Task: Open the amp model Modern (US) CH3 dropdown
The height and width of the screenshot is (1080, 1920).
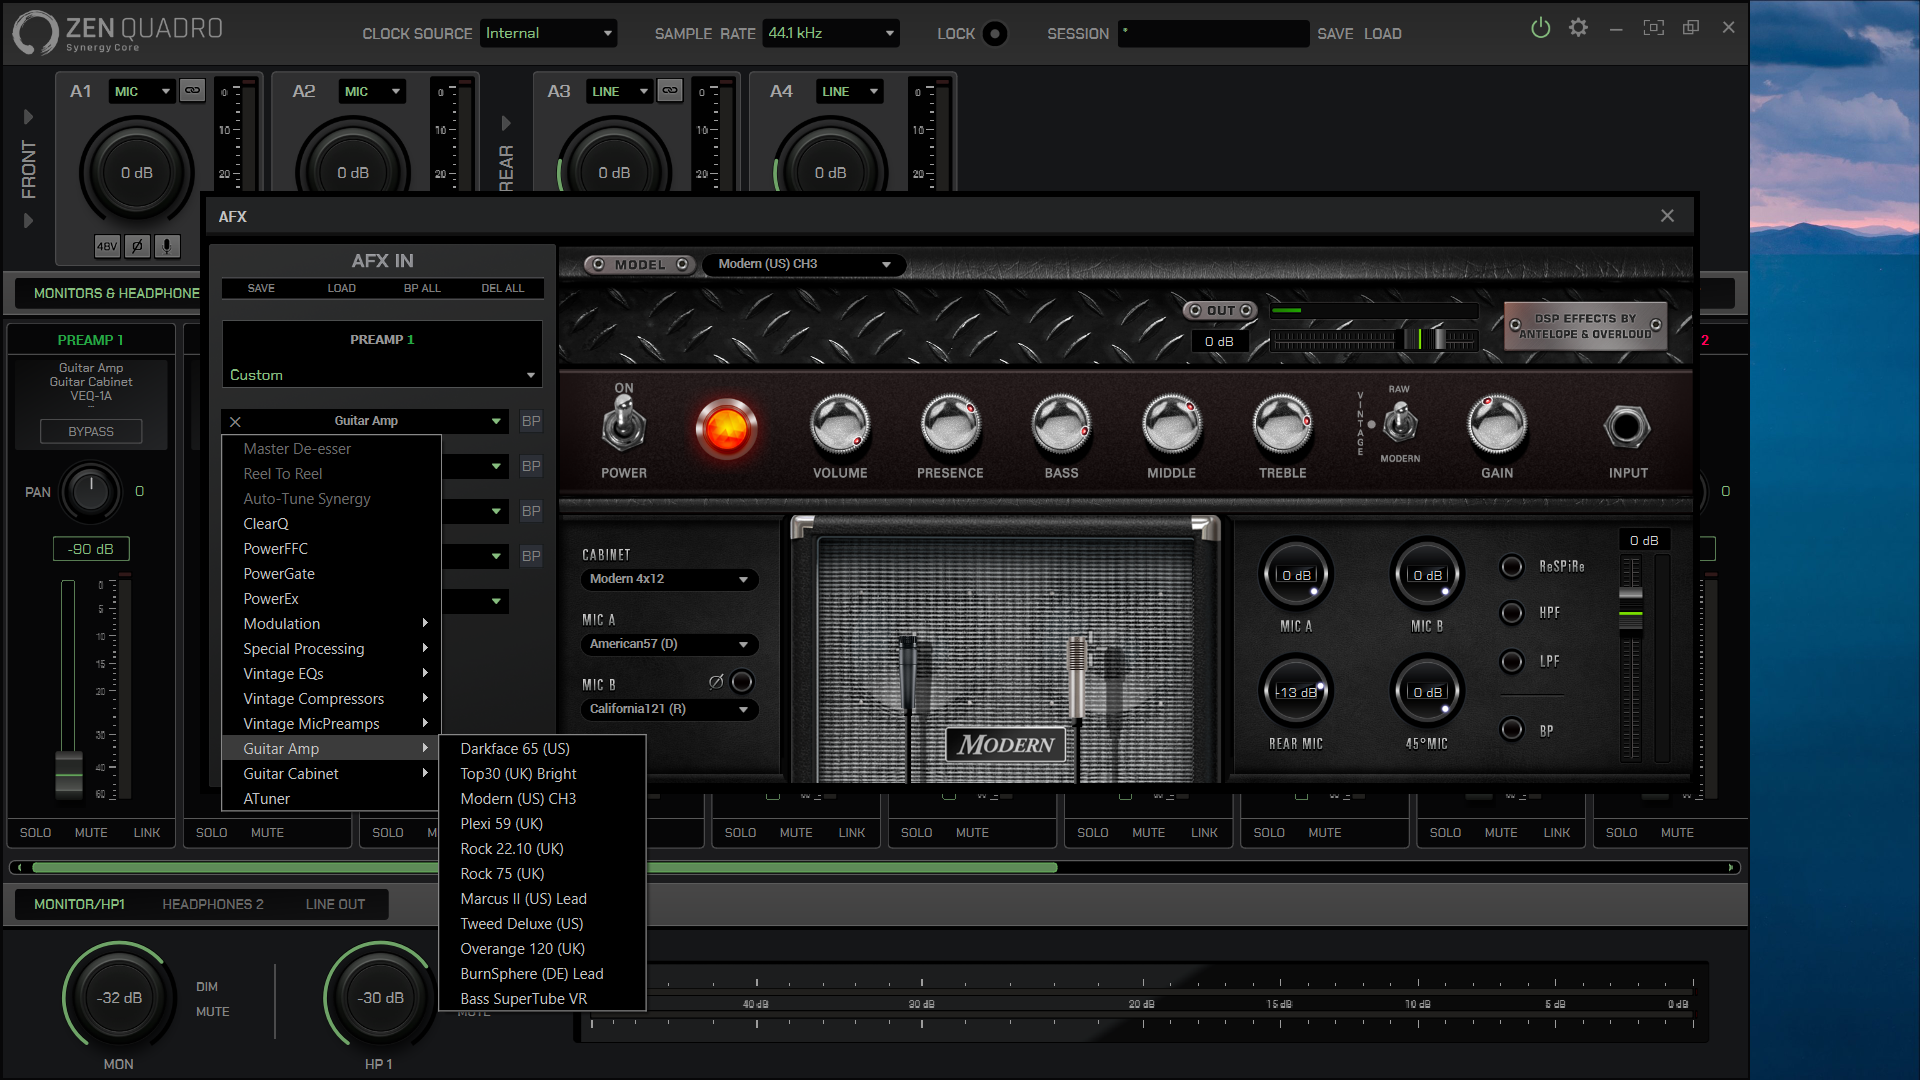Action: [x=805, y=264]
